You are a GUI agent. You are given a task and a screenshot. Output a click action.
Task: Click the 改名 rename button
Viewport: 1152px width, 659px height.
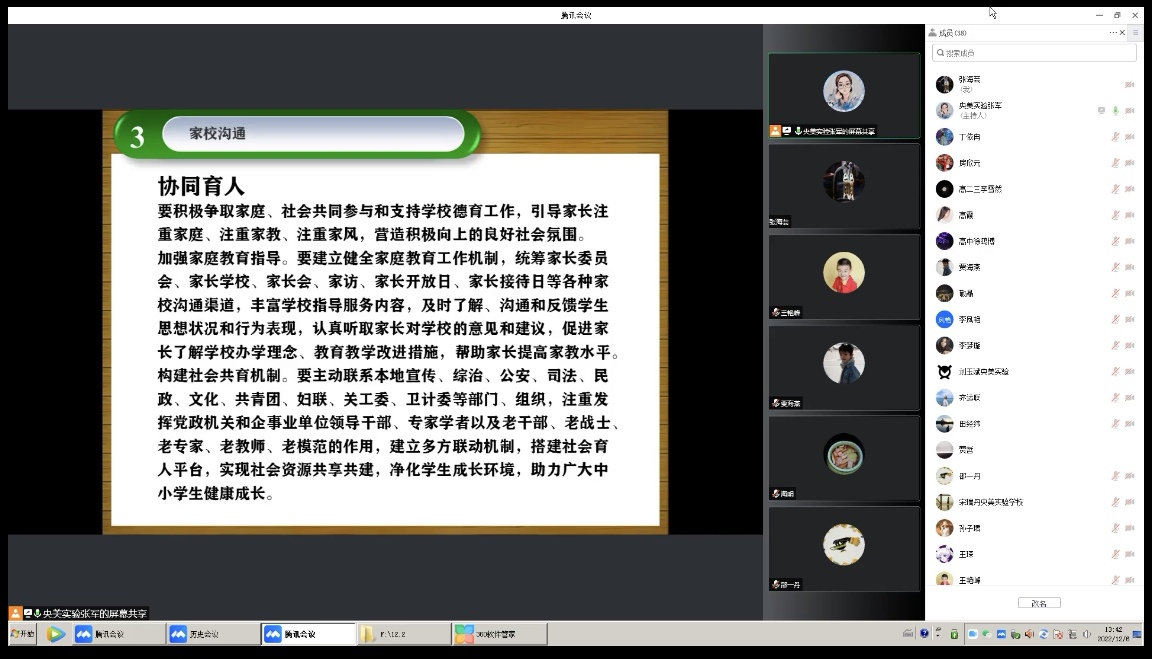pyautogui.click(x=1039, y=603)
